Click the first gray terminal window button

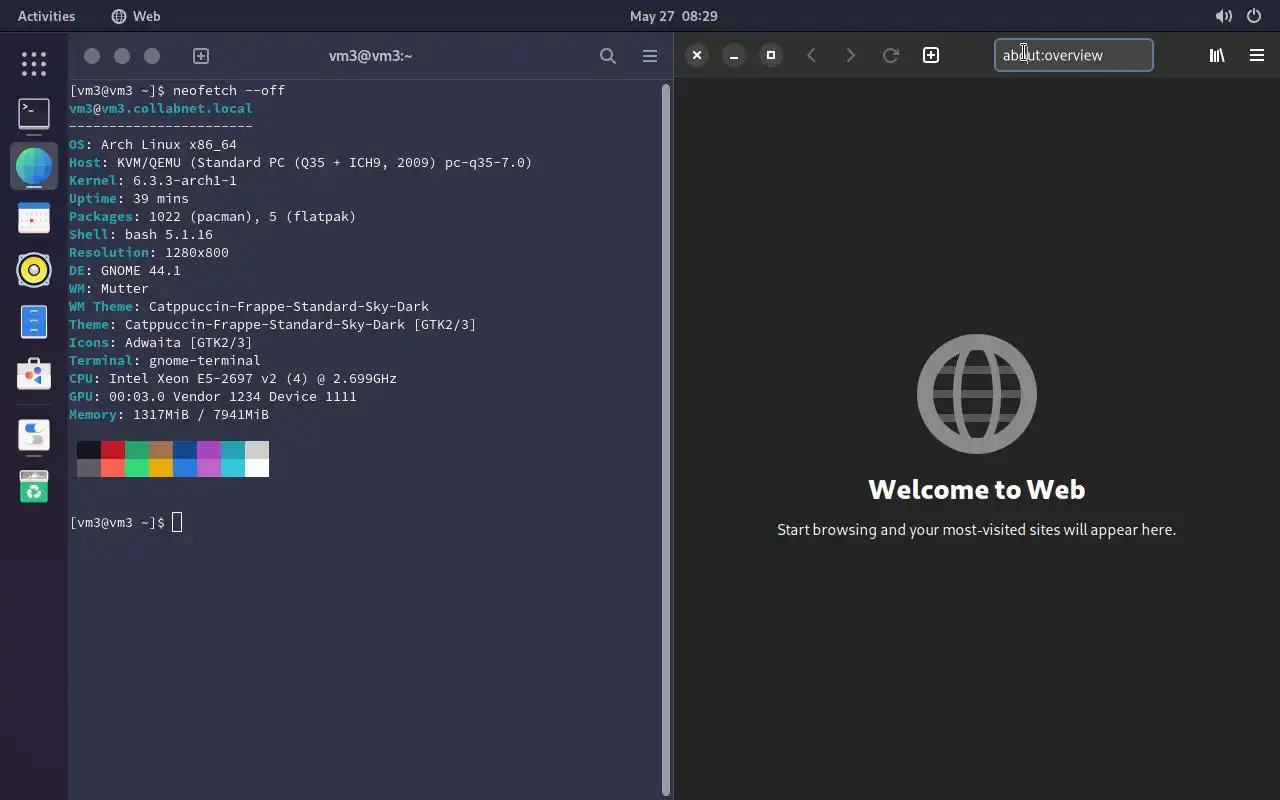(x=92, y=56)
